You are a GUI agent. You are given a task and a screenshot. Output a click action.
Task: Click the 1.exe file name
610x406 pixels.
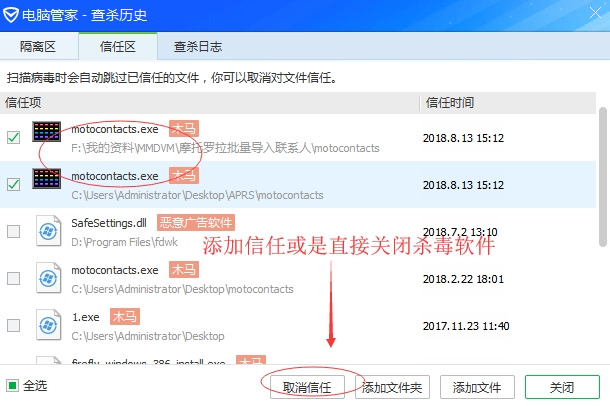(86, 317)
